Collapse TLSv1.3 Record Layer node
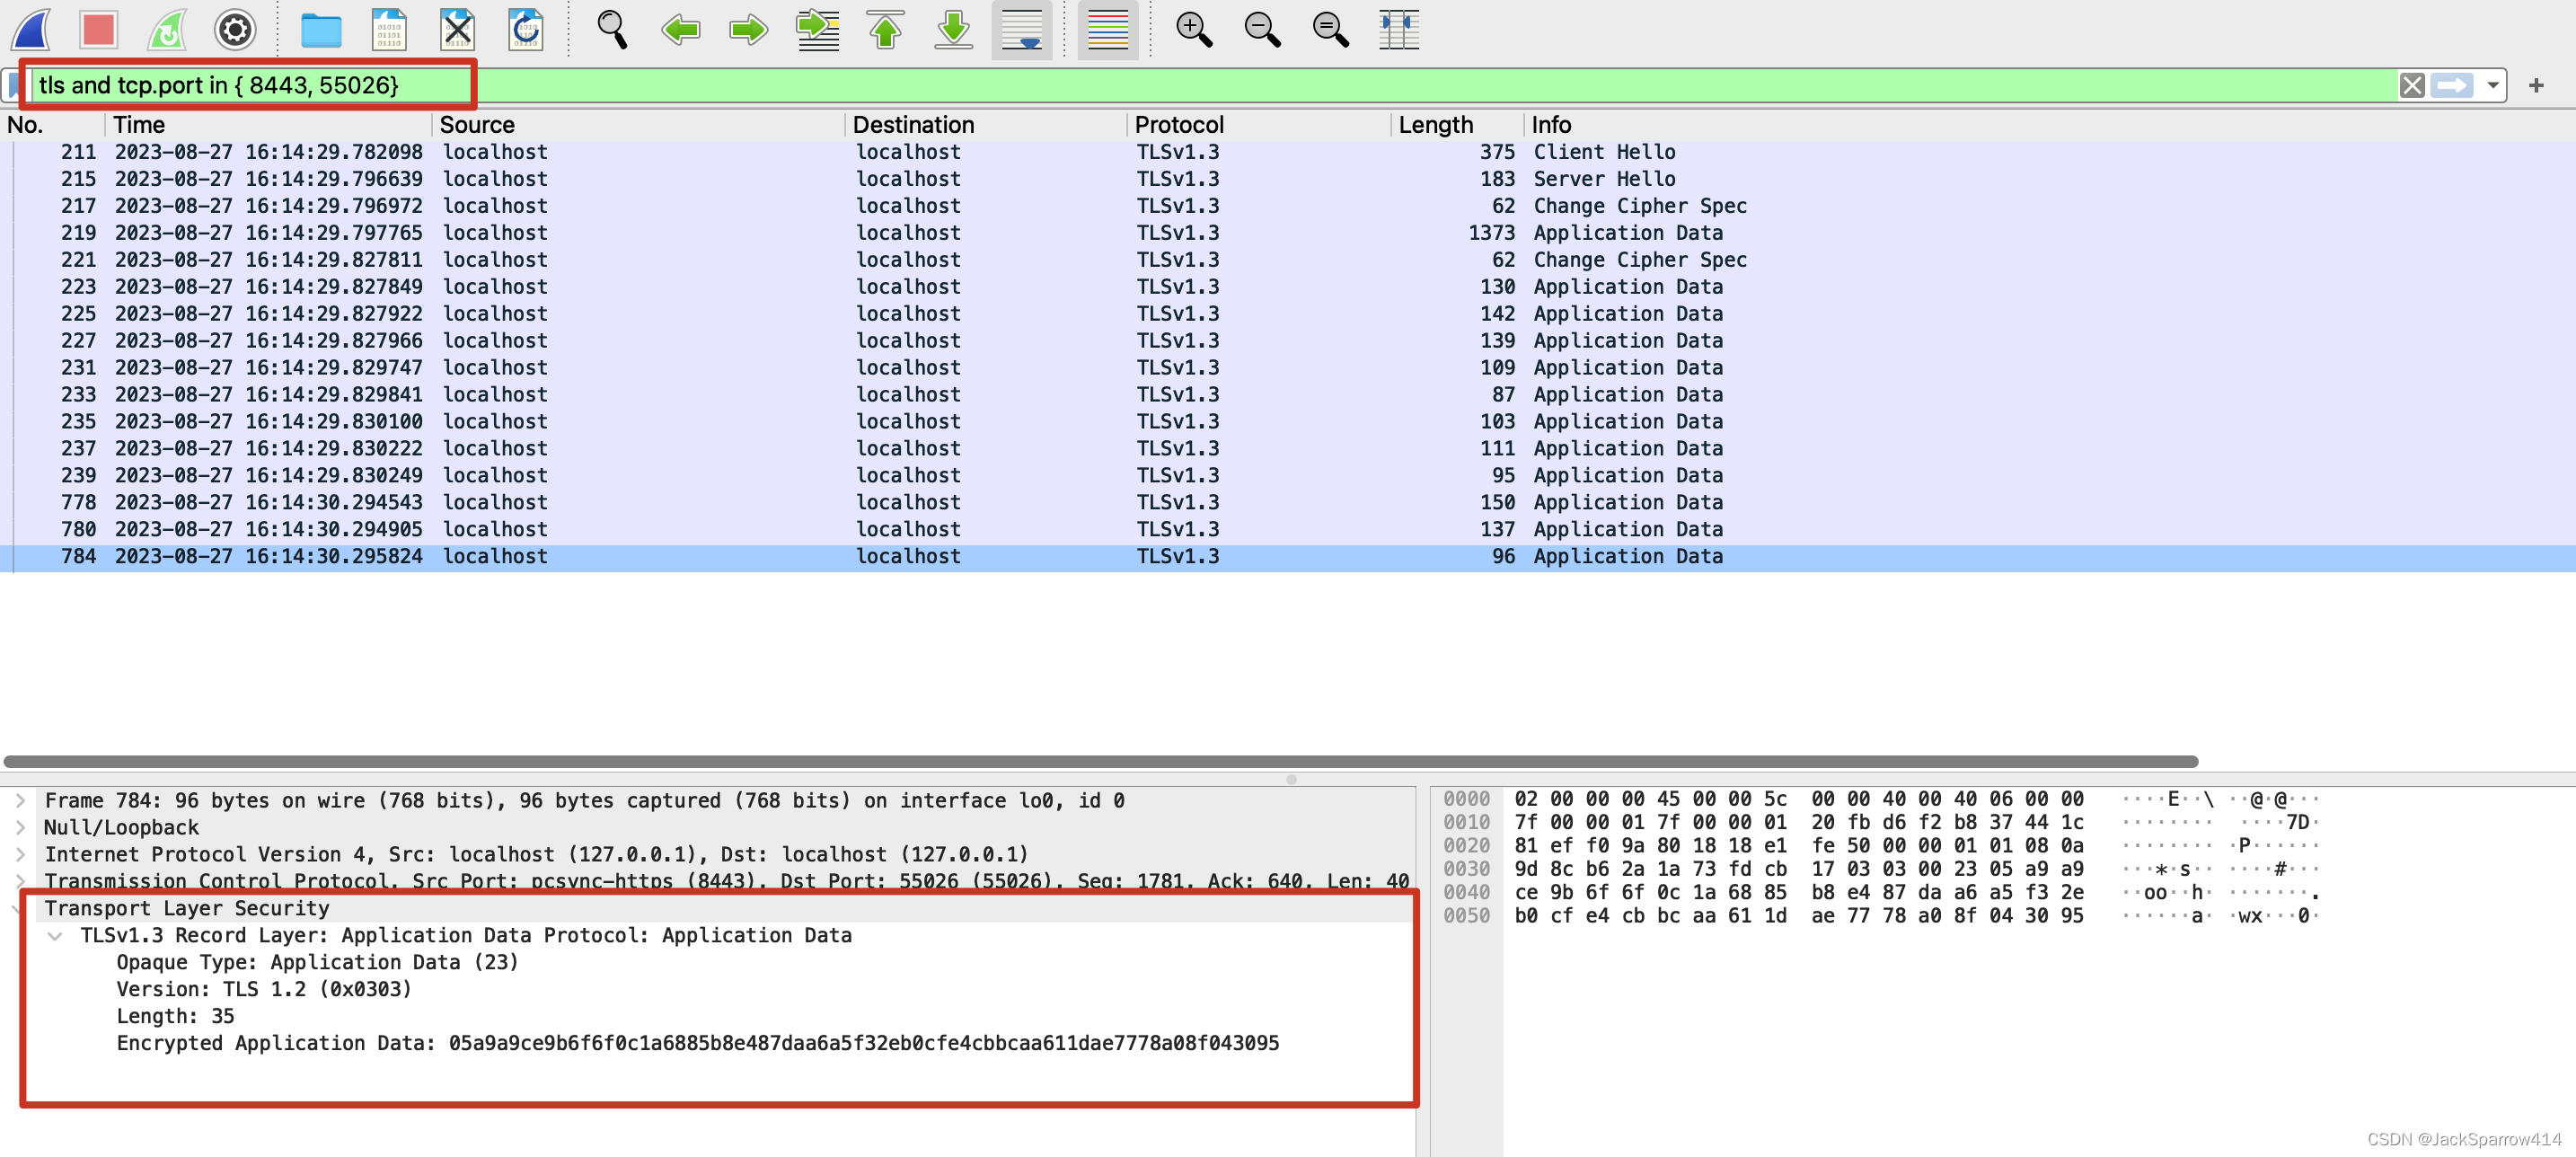 [56, 936]
